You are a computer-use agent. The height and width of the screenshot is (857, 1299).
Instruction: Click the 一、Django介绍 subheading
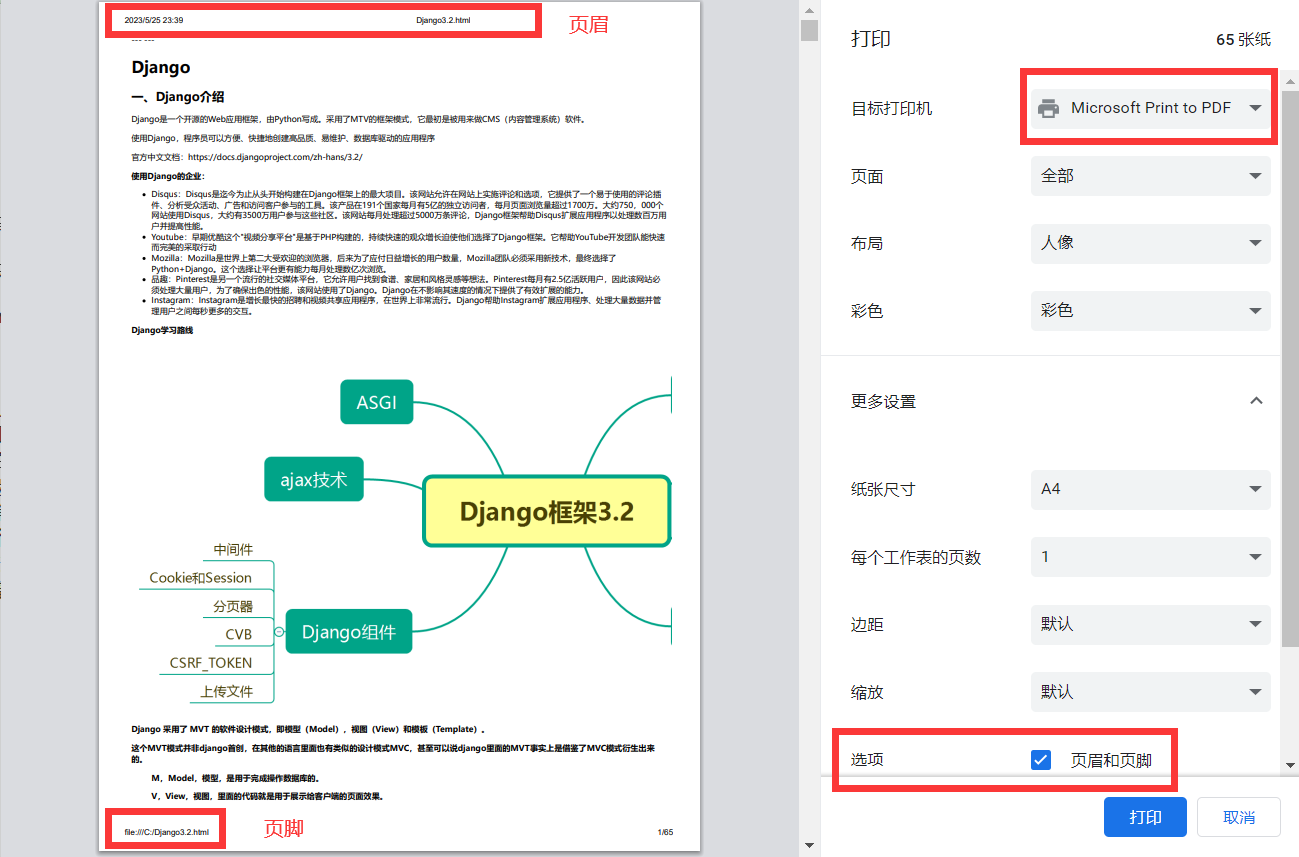[178, 97]
